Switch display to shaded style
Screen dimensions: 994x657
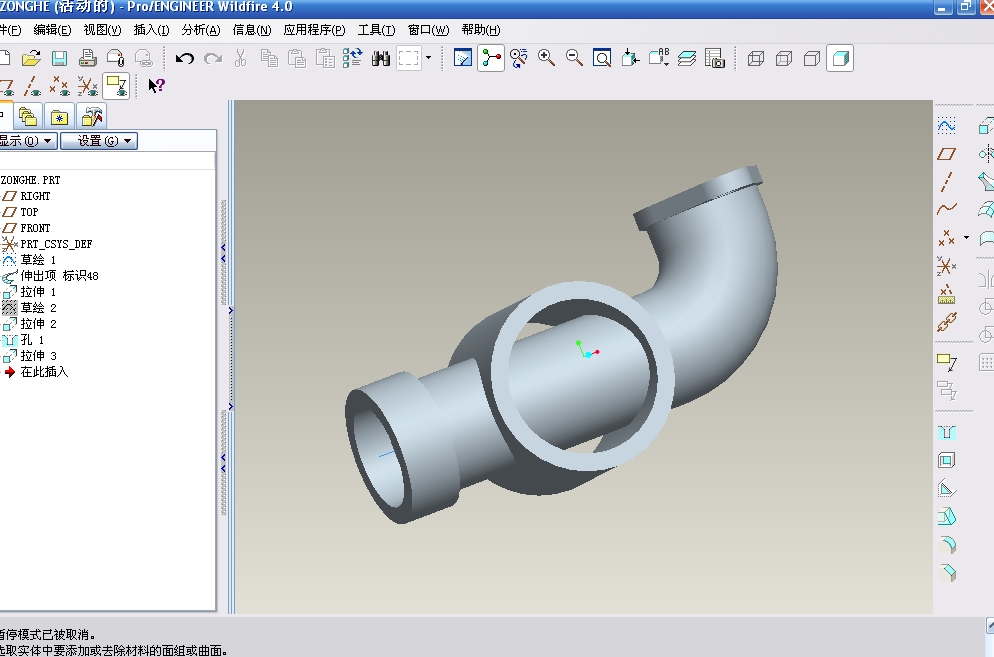click(840, 58)
